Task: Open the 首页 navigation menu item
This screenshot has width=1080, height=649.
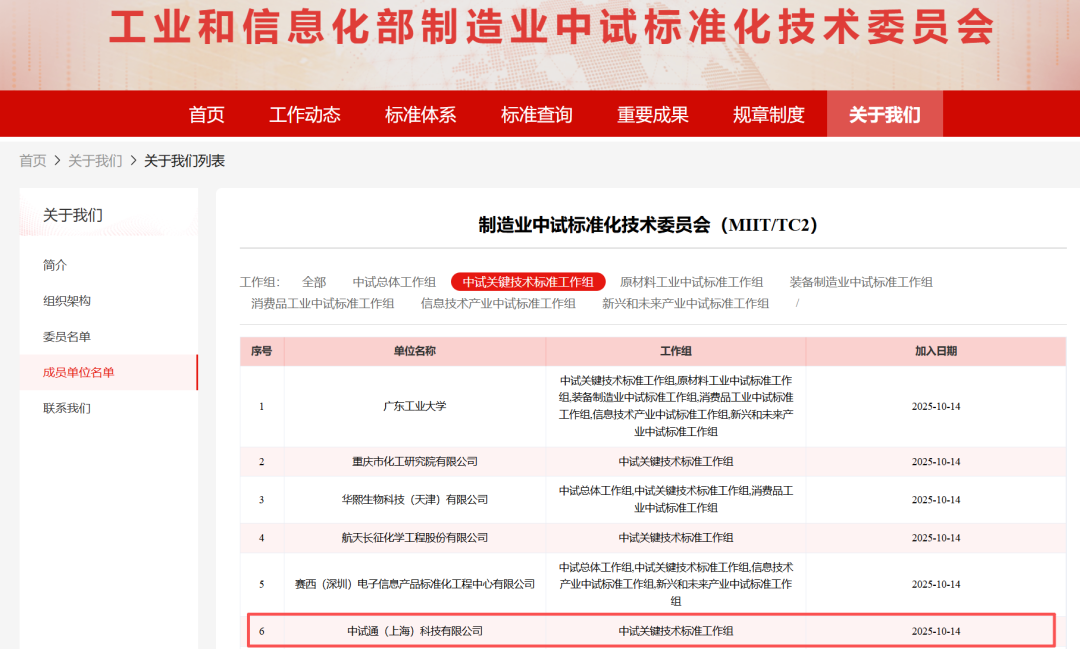Action: pyautogui.click(x=207, y=114)
